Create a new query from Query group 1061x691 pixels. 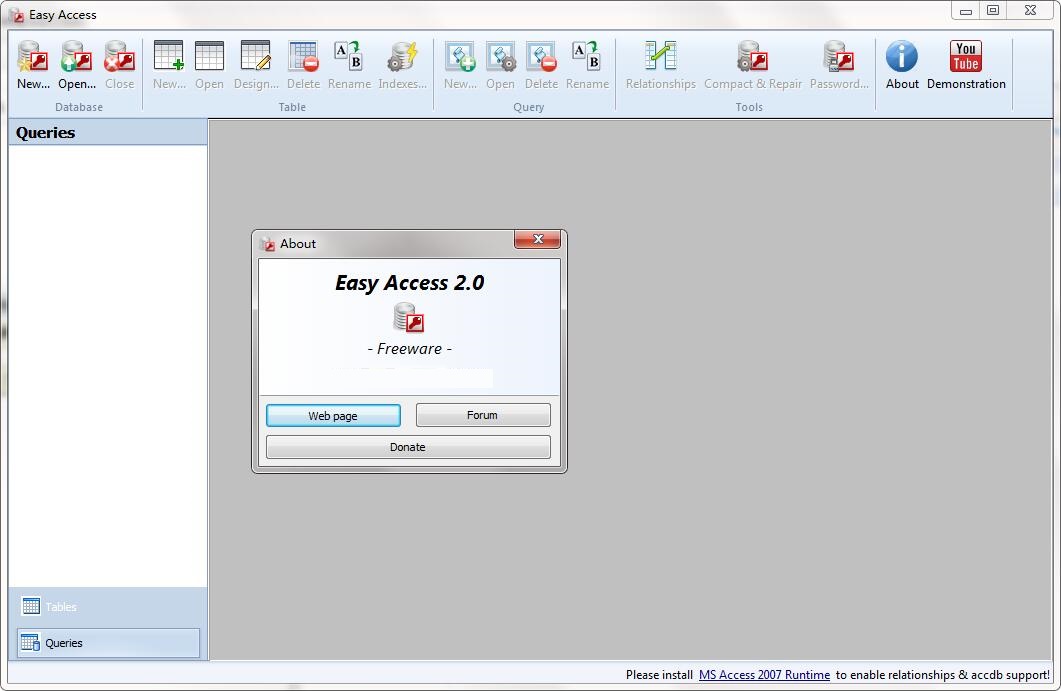tap(460, 65)
